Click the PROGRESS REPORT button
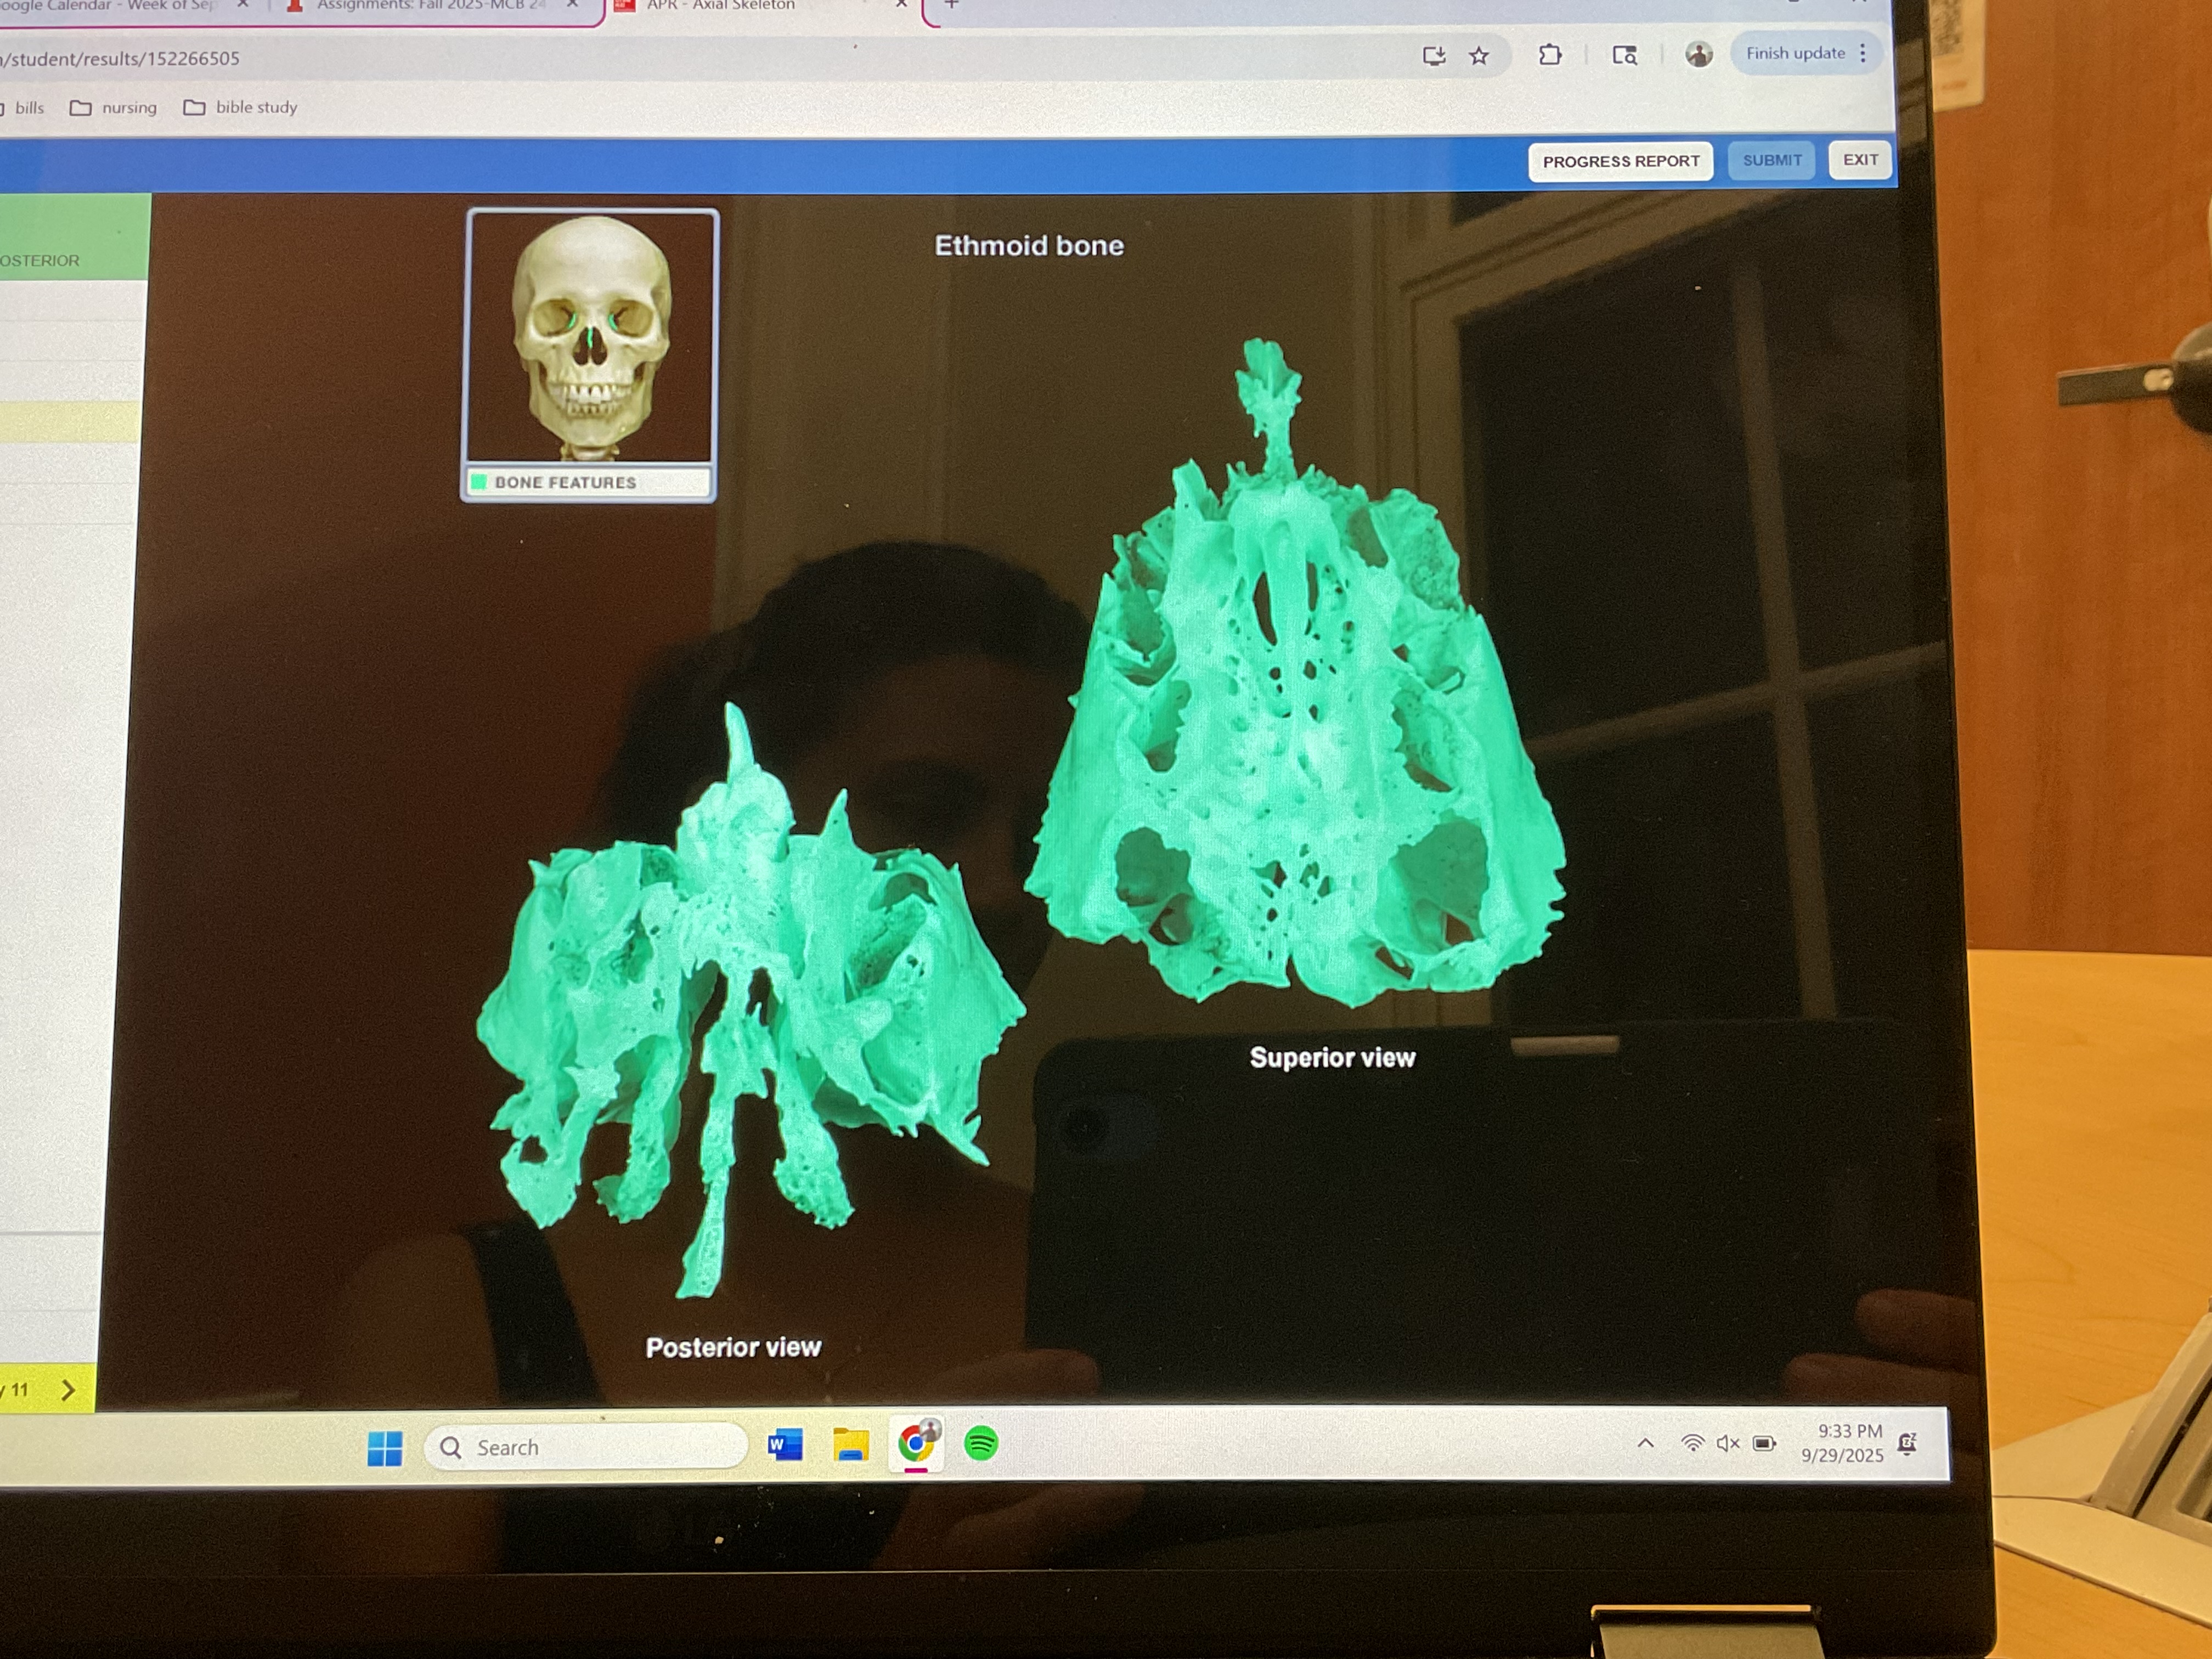The image size is (2212, 1659). tap(1620, 161)
